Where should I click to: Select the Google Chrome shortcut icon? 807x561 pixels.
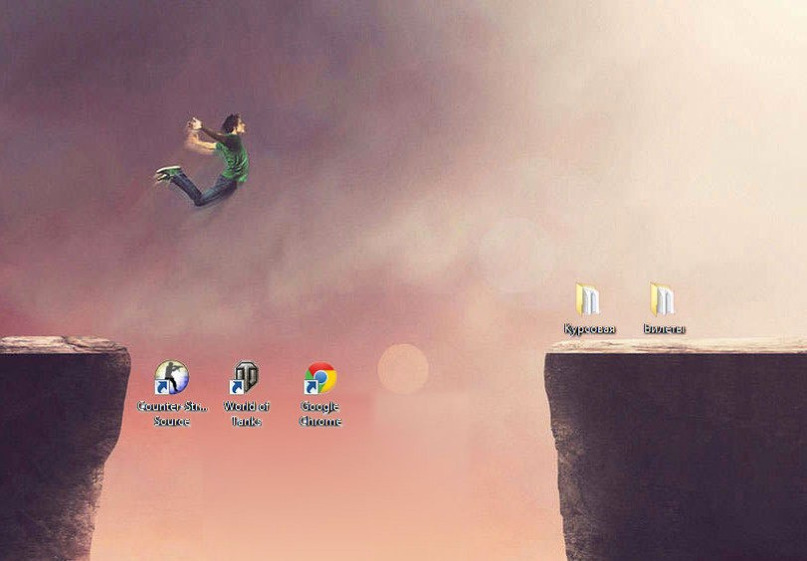coord(320,378)
